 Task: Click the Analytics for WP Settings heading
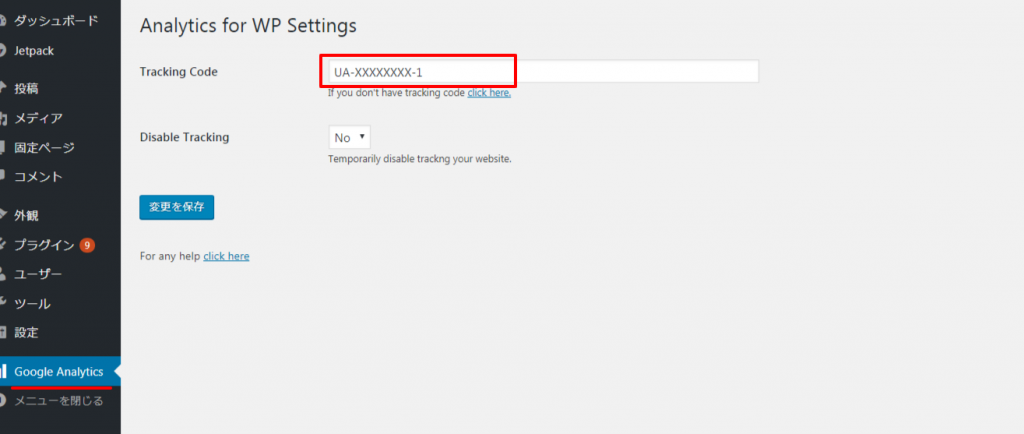tap(248, 25)
